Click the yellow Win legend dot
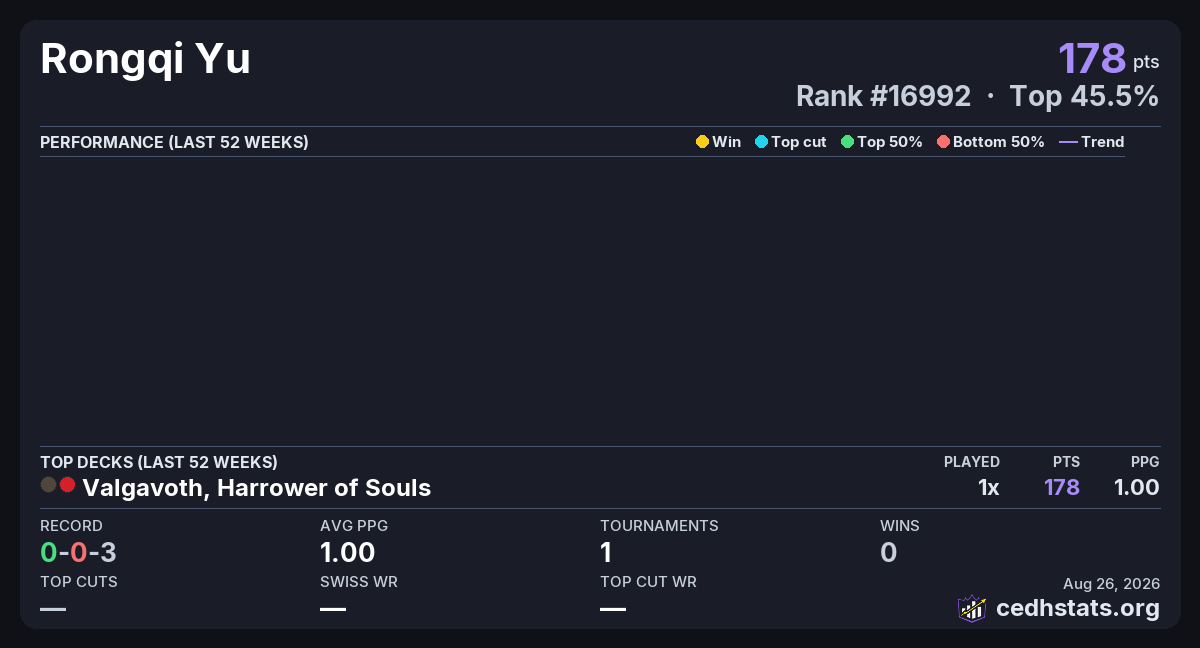 702,142
